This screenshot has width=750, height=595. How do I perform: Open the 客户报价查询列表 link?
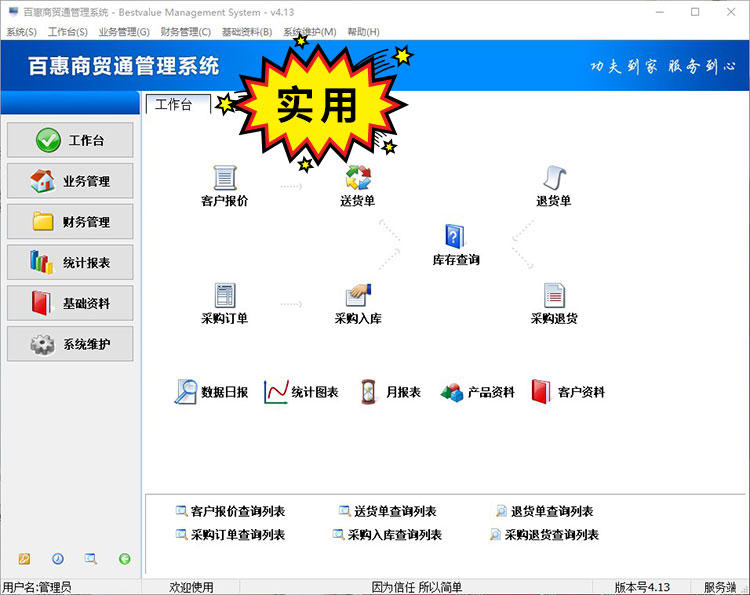point(238,512)
